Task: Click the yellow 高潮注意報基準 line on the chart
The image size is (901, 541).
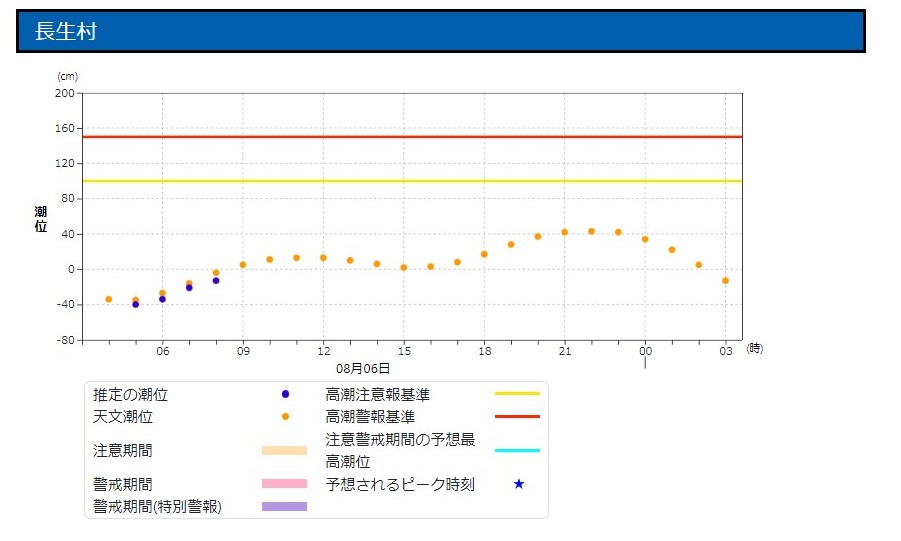Action: point(413,181)
